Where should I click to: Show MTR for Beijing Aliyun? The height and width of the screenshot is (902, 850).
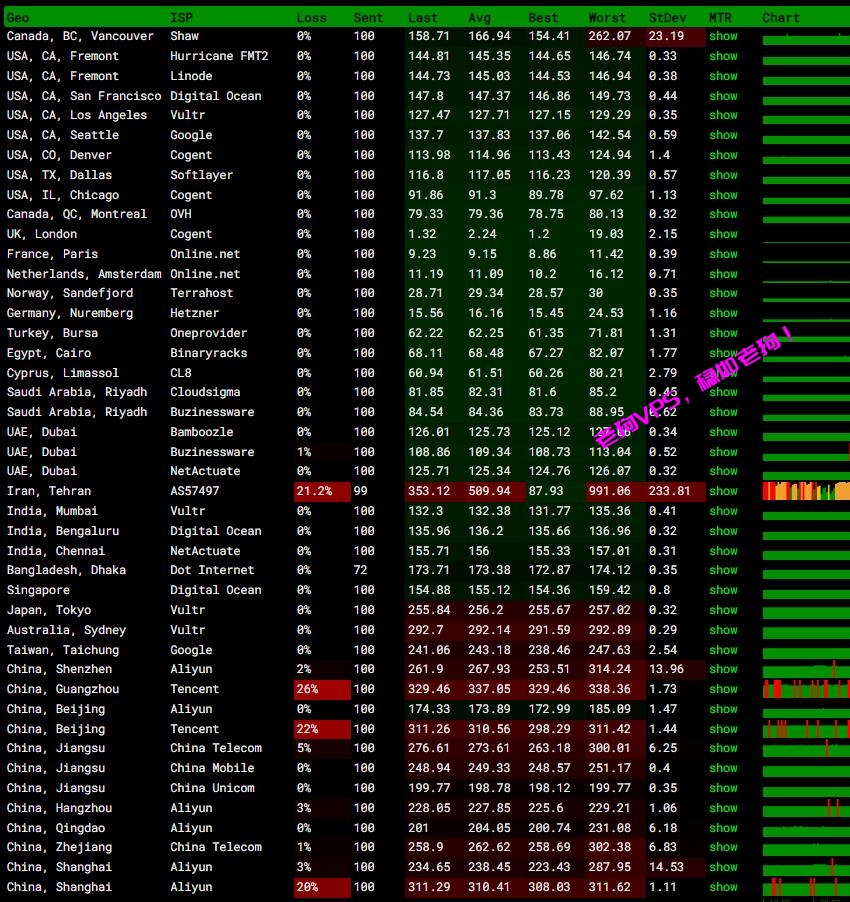pyautogui.click(x=723, y=709)
